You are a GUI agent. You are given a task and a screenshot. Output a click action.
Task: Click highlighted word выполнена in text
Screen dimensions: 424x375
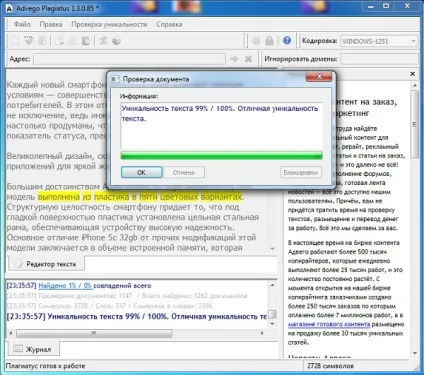(x=59, y=197)
